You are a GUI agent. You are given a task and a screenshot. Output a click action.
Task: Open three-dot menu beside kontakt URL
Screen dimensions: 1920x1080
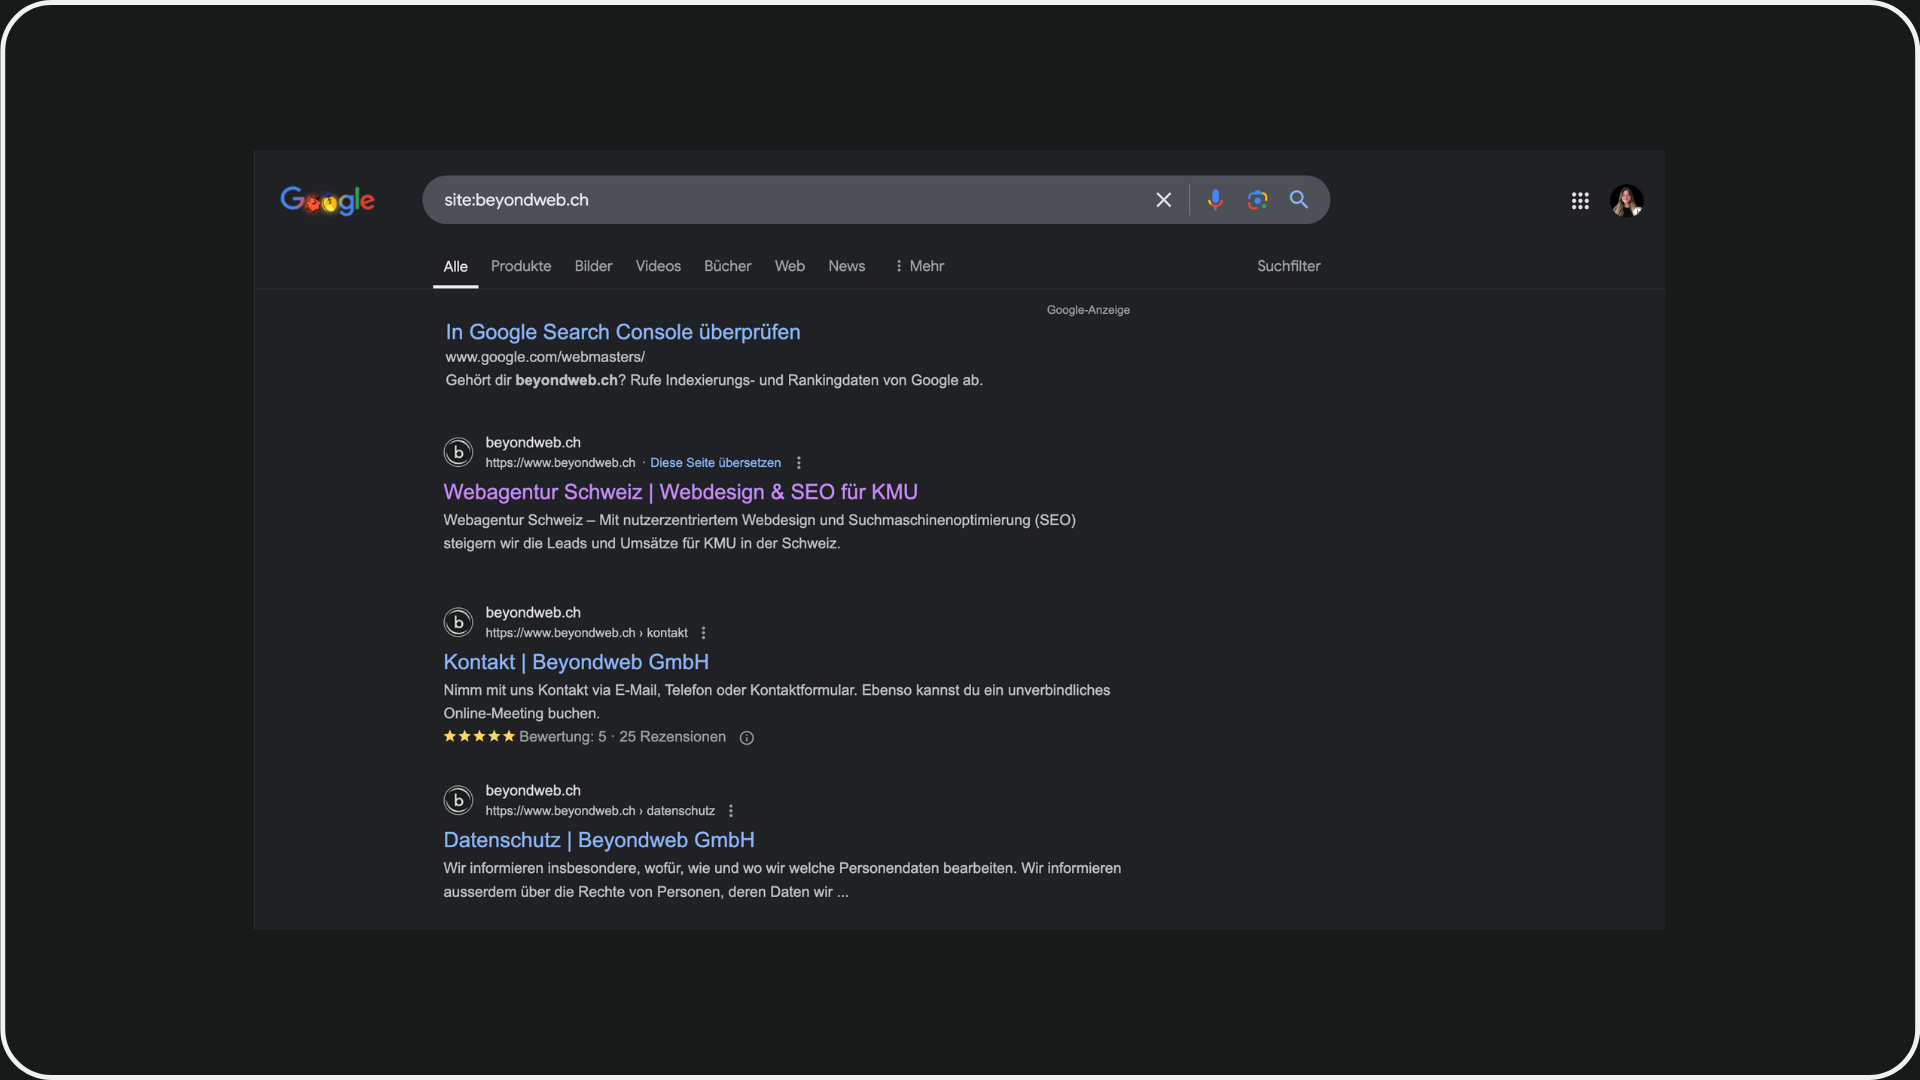click(x=703, y=633)
